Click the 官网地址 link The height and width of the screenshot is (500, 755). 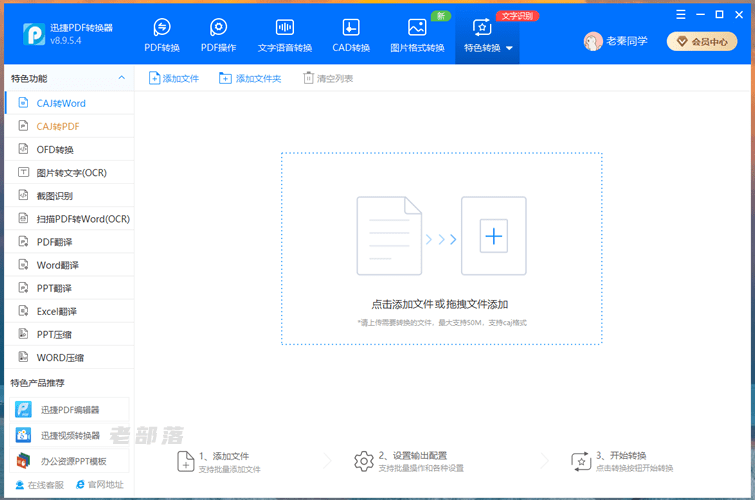(x=100, y=485)
